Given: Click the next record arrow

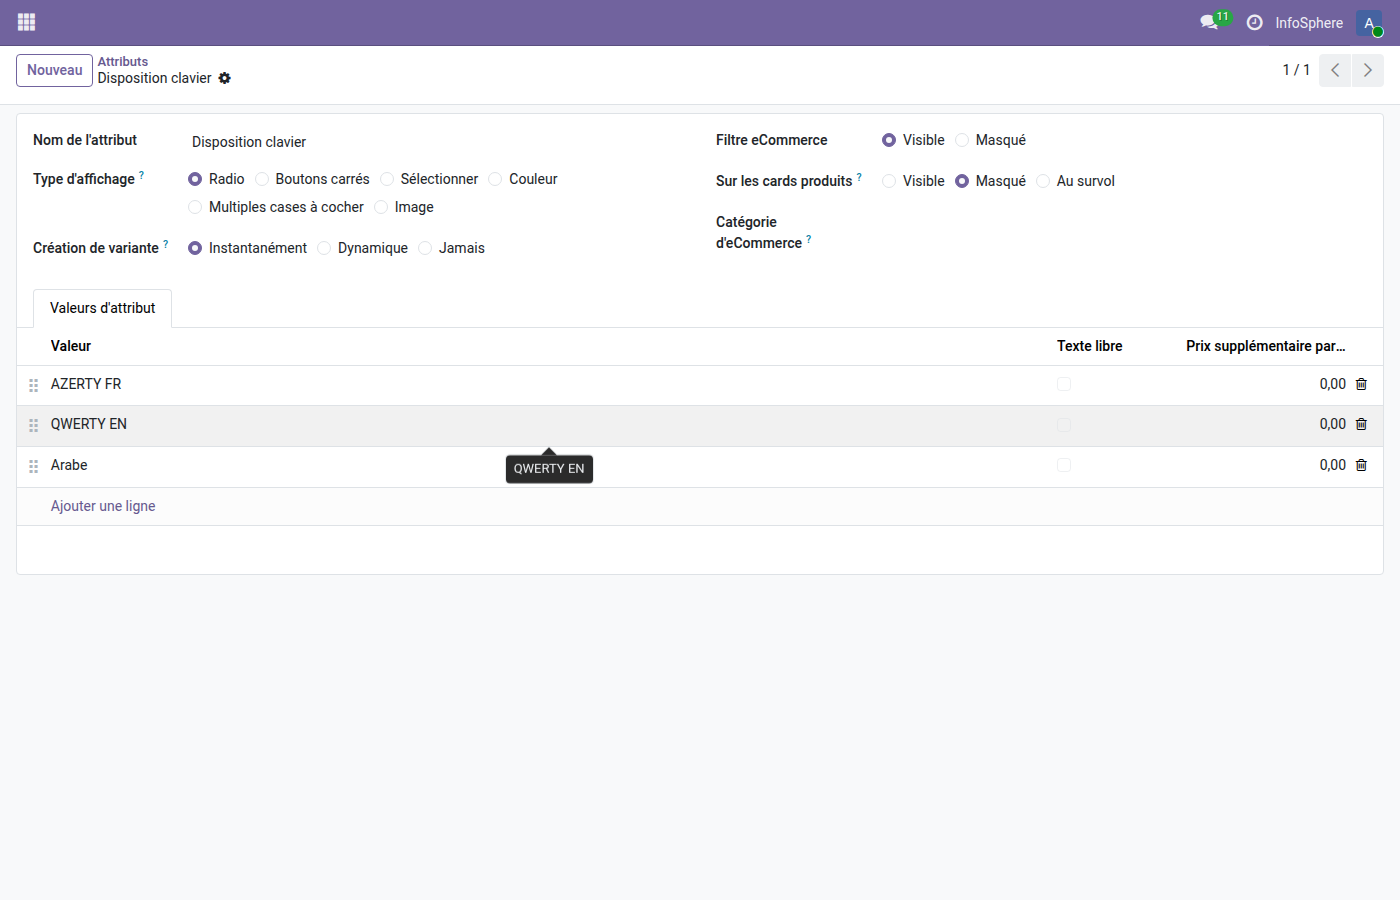Looking at the screenshot, I should pyautogui.click(x=1367, y=70).
